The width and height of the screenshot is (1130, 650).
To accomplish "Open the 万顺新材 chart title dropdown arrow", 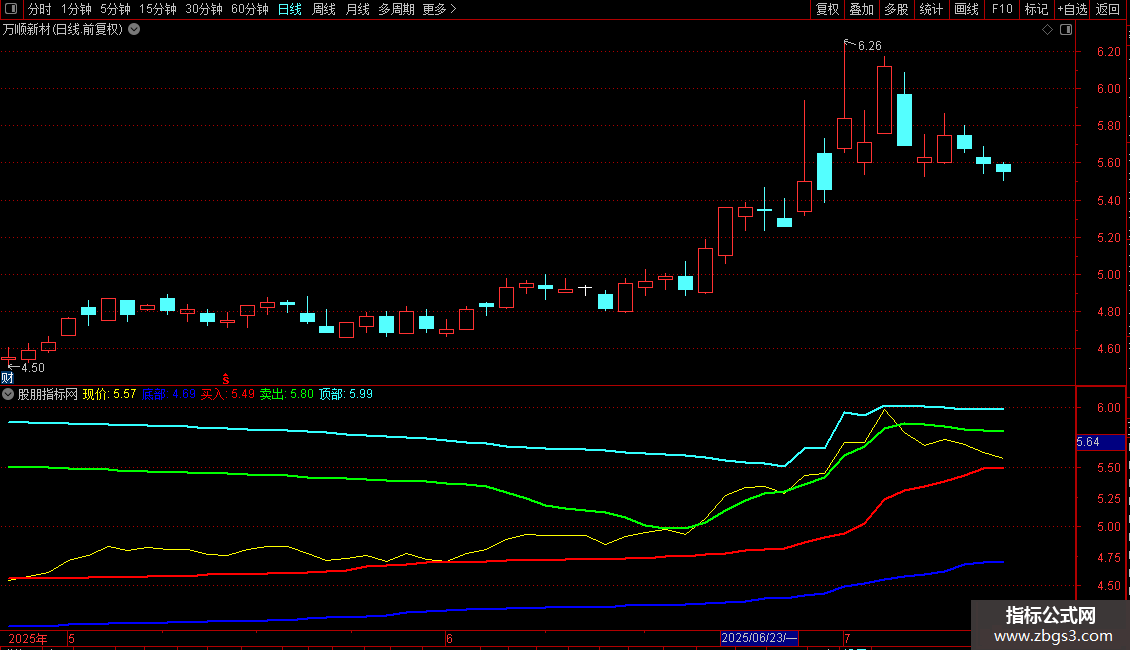I will [x=134, y=30].
